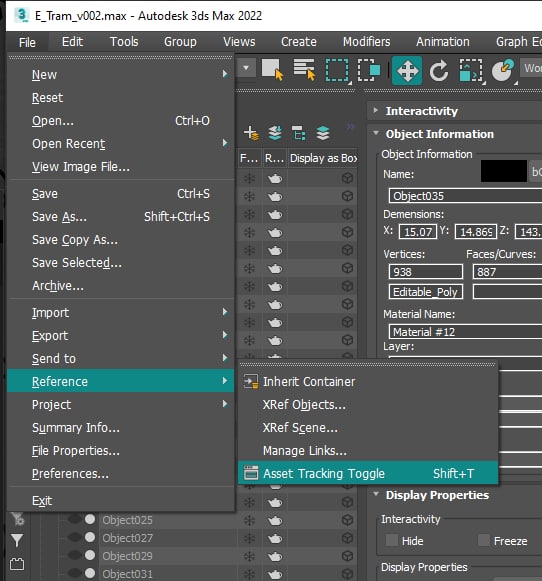542x581 pixels.
Task: Open the Modifiers menu
Action: click(366, 42)
